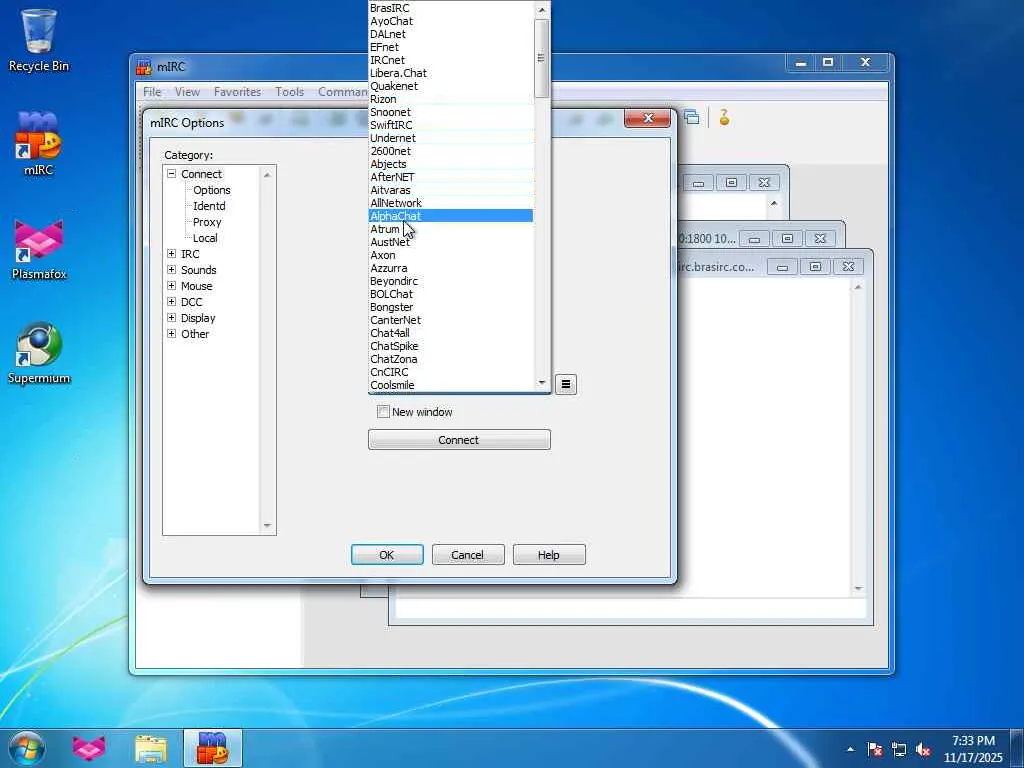
Task: Click the Windows Start orb
Action: [26, 748]
